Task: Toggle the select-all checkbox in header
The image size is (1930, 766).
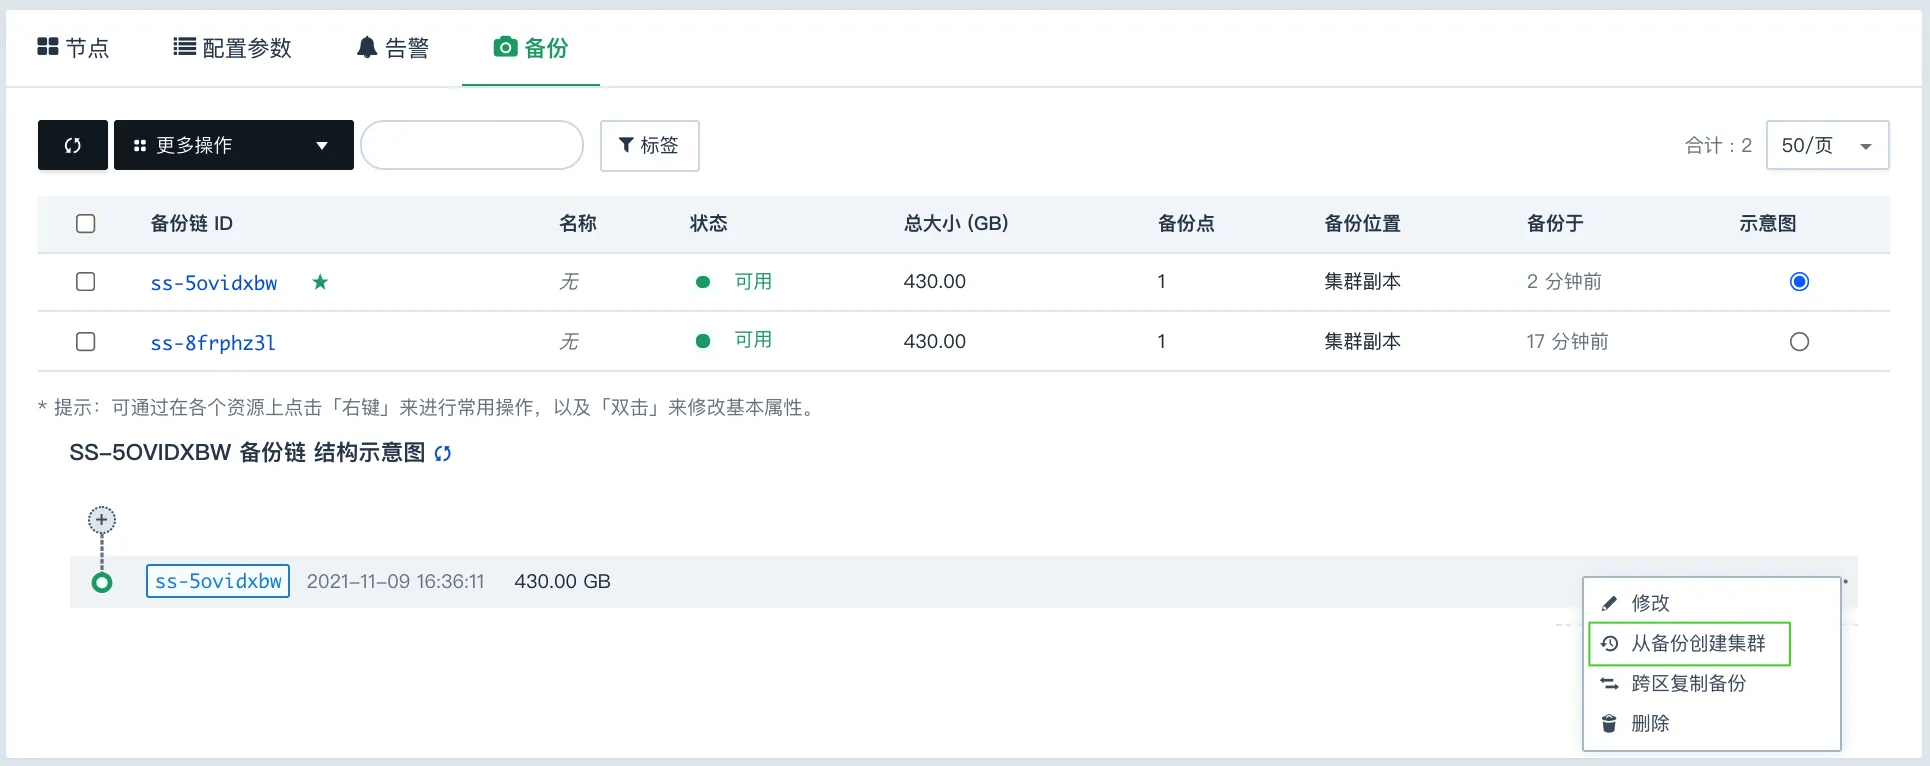Action: (x=86, y=224)
